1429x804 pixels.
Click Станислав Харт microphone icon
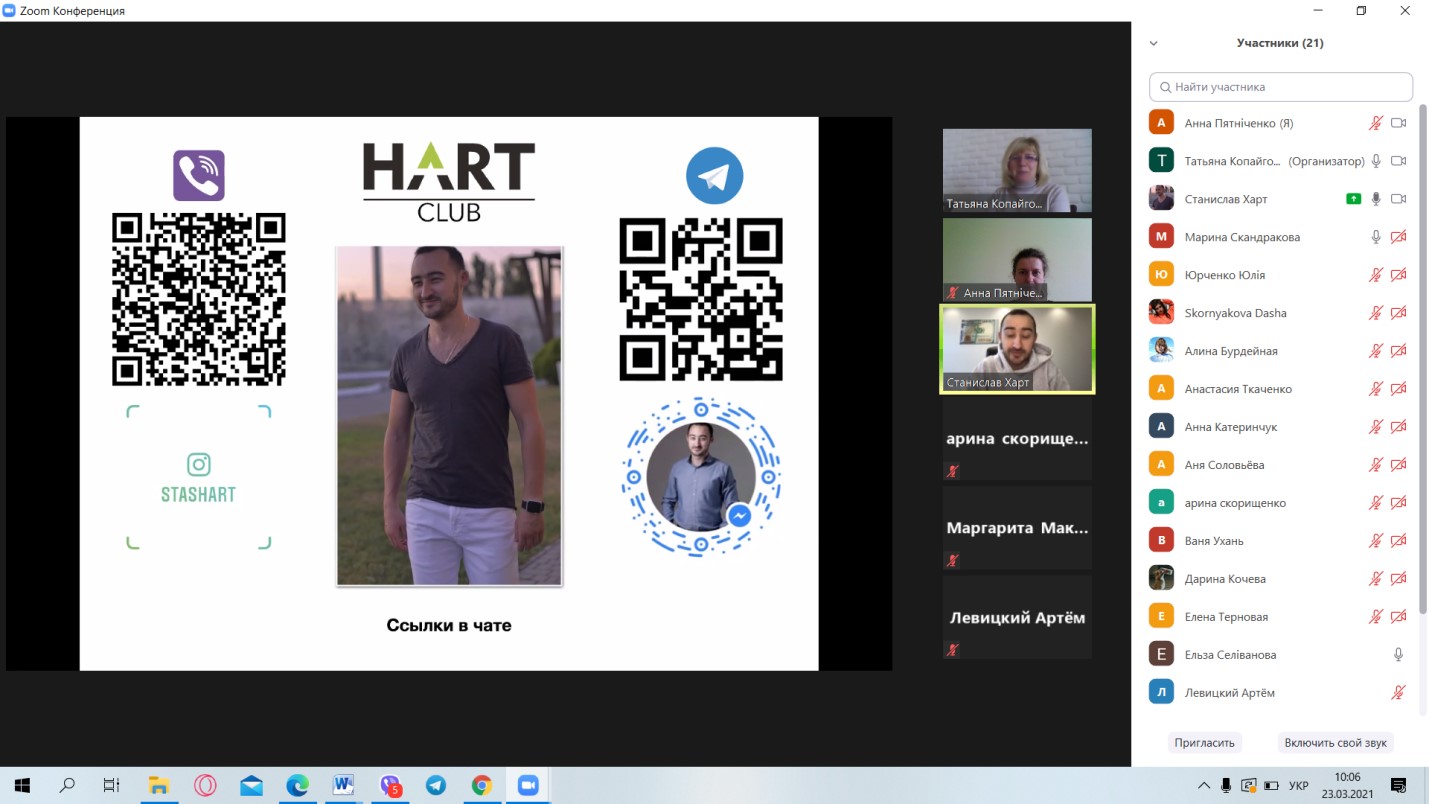tap(1376, 199)
